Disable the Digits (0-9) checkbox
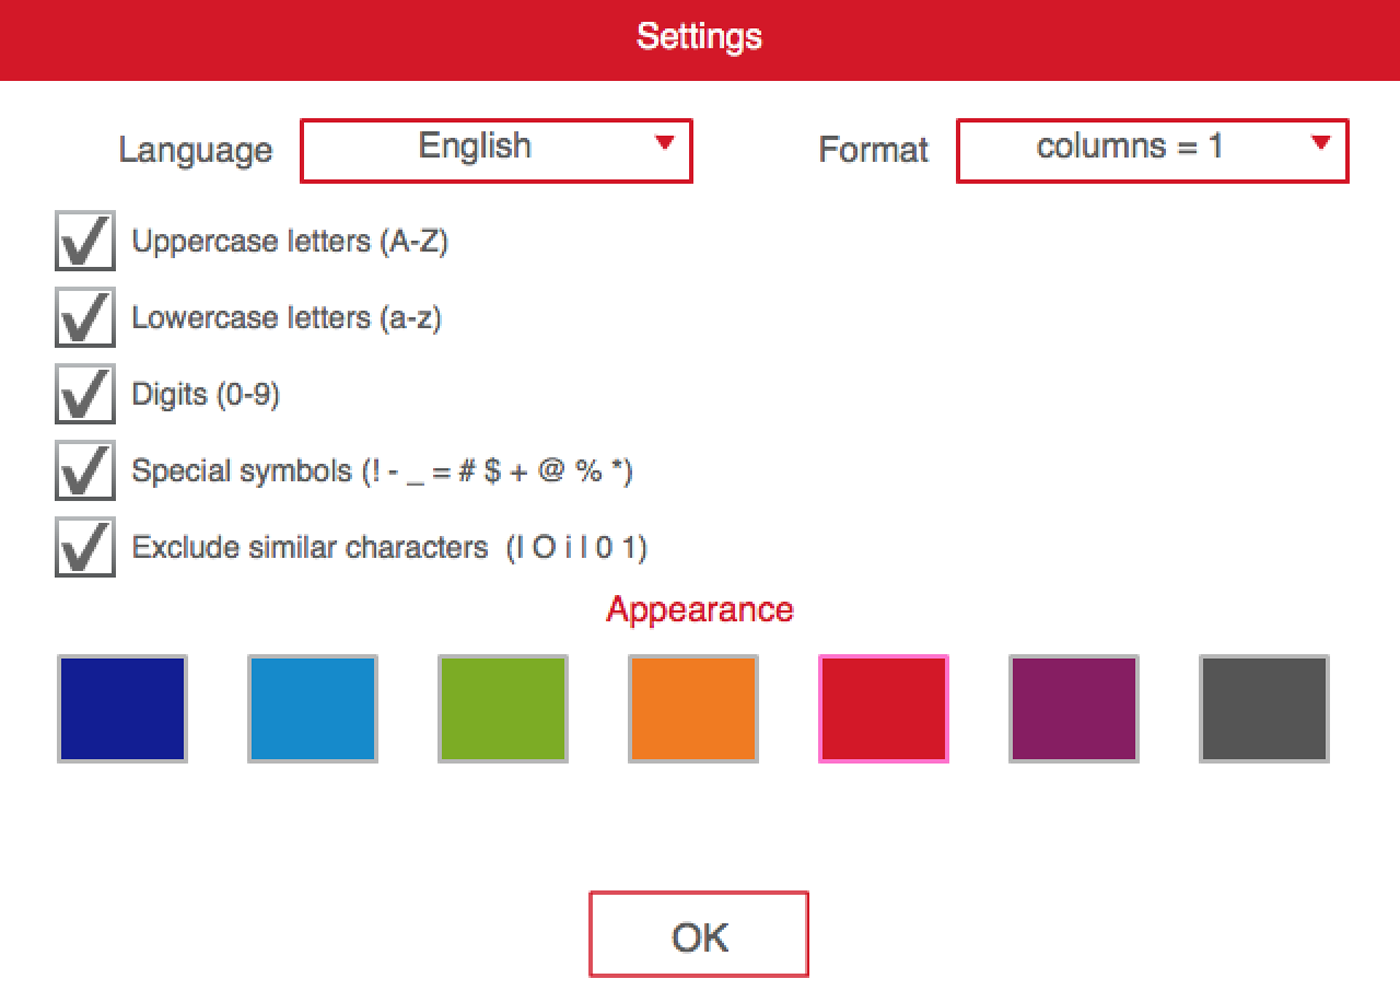Viewport: 1400px width, 1002px height. (x=85, y=394)
